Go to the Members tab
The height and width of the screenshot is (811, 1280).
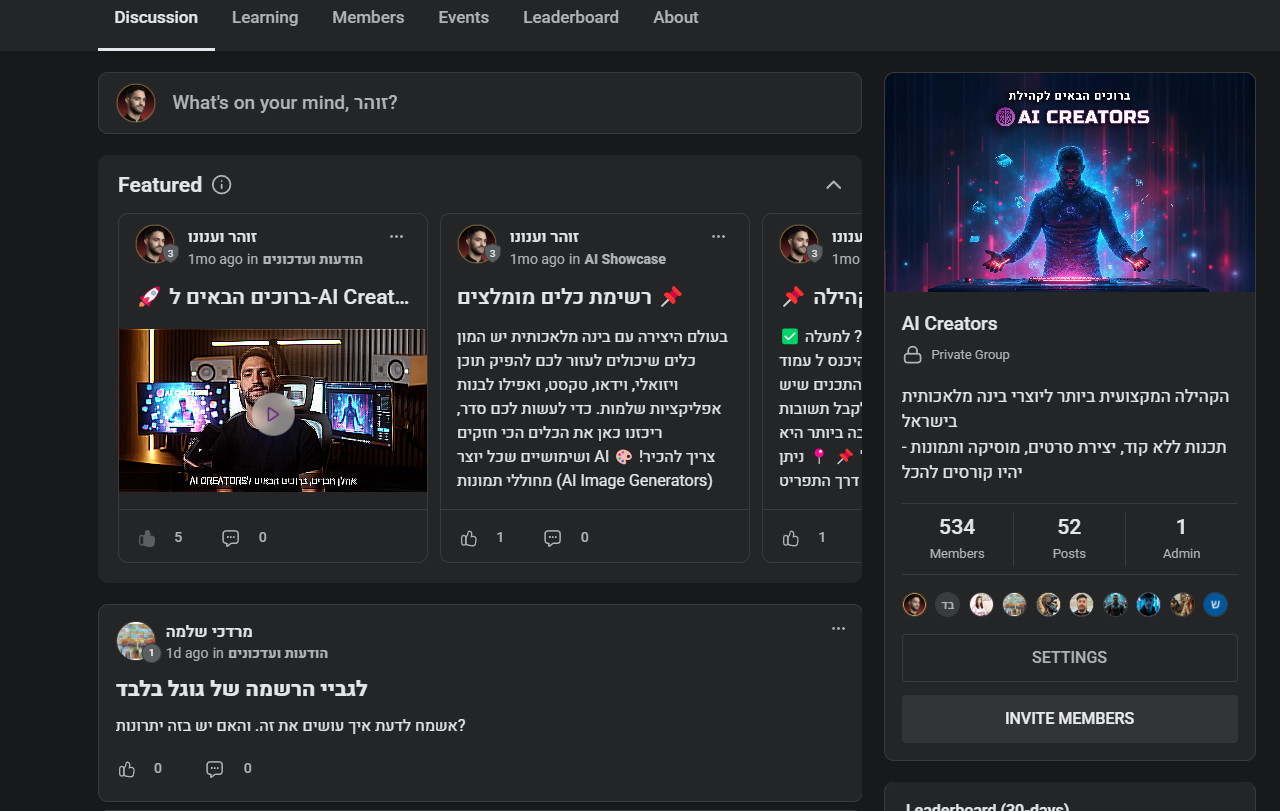(x=368, y=18)
